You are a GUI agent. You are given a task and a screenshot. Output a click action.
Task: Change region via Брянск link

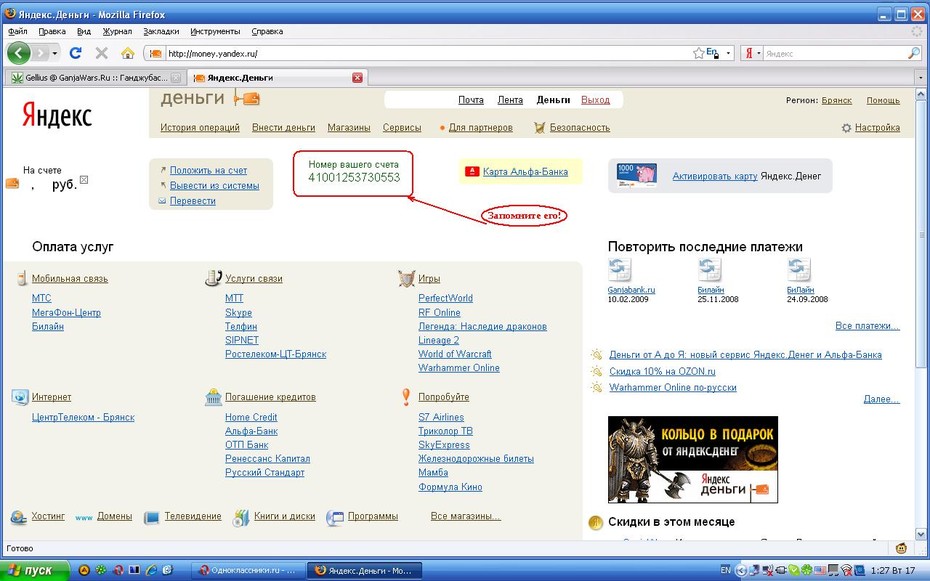tap(836, 100)
